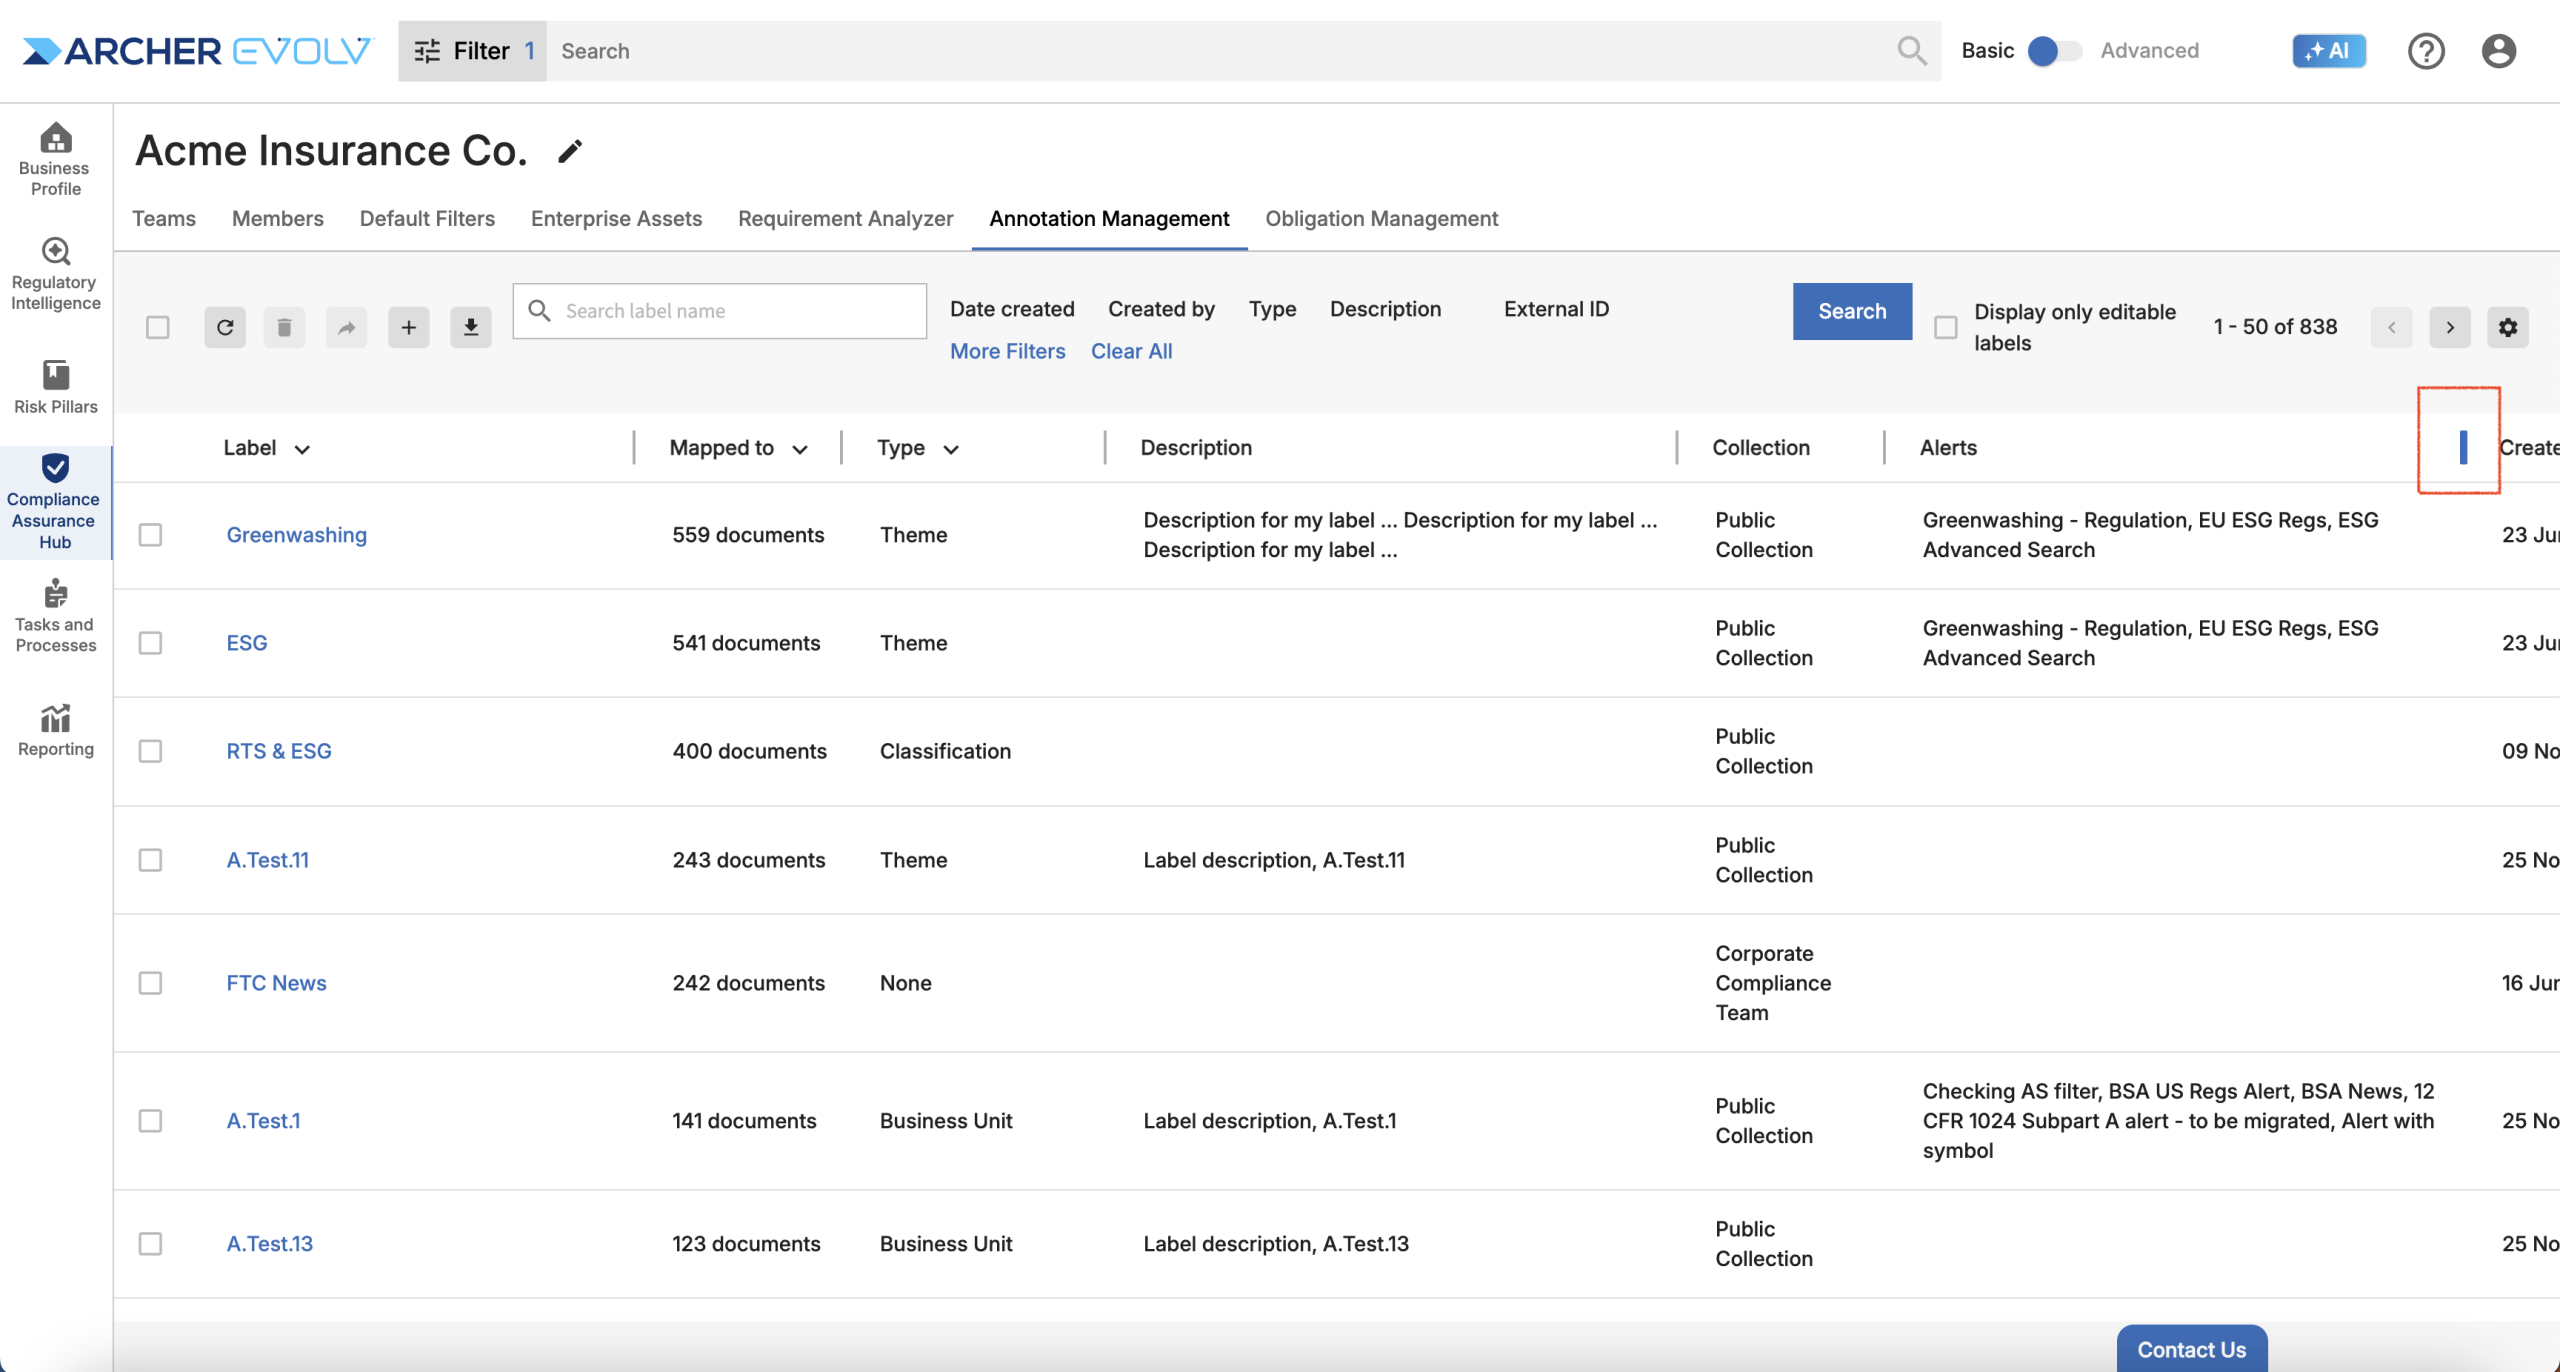Open the A.Test.13 label link
This screenshot has height=1372, width=2560.
click(x=269, y=1244)
